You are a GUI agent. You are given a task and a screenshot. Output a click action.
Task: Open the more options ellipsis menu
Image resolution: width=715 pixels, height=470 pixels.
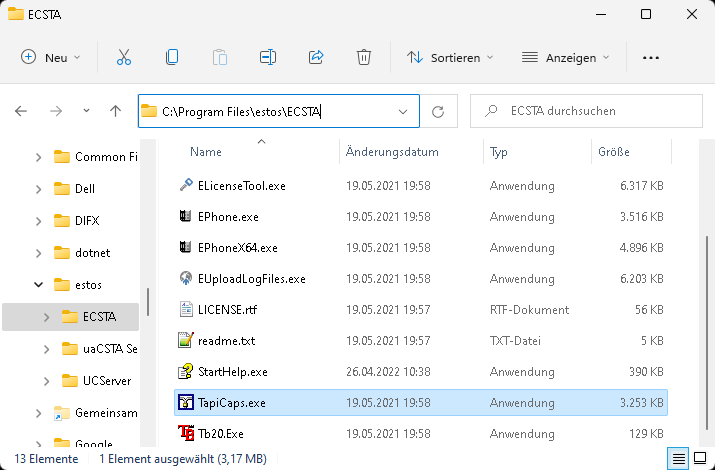(x=651, y=58)
